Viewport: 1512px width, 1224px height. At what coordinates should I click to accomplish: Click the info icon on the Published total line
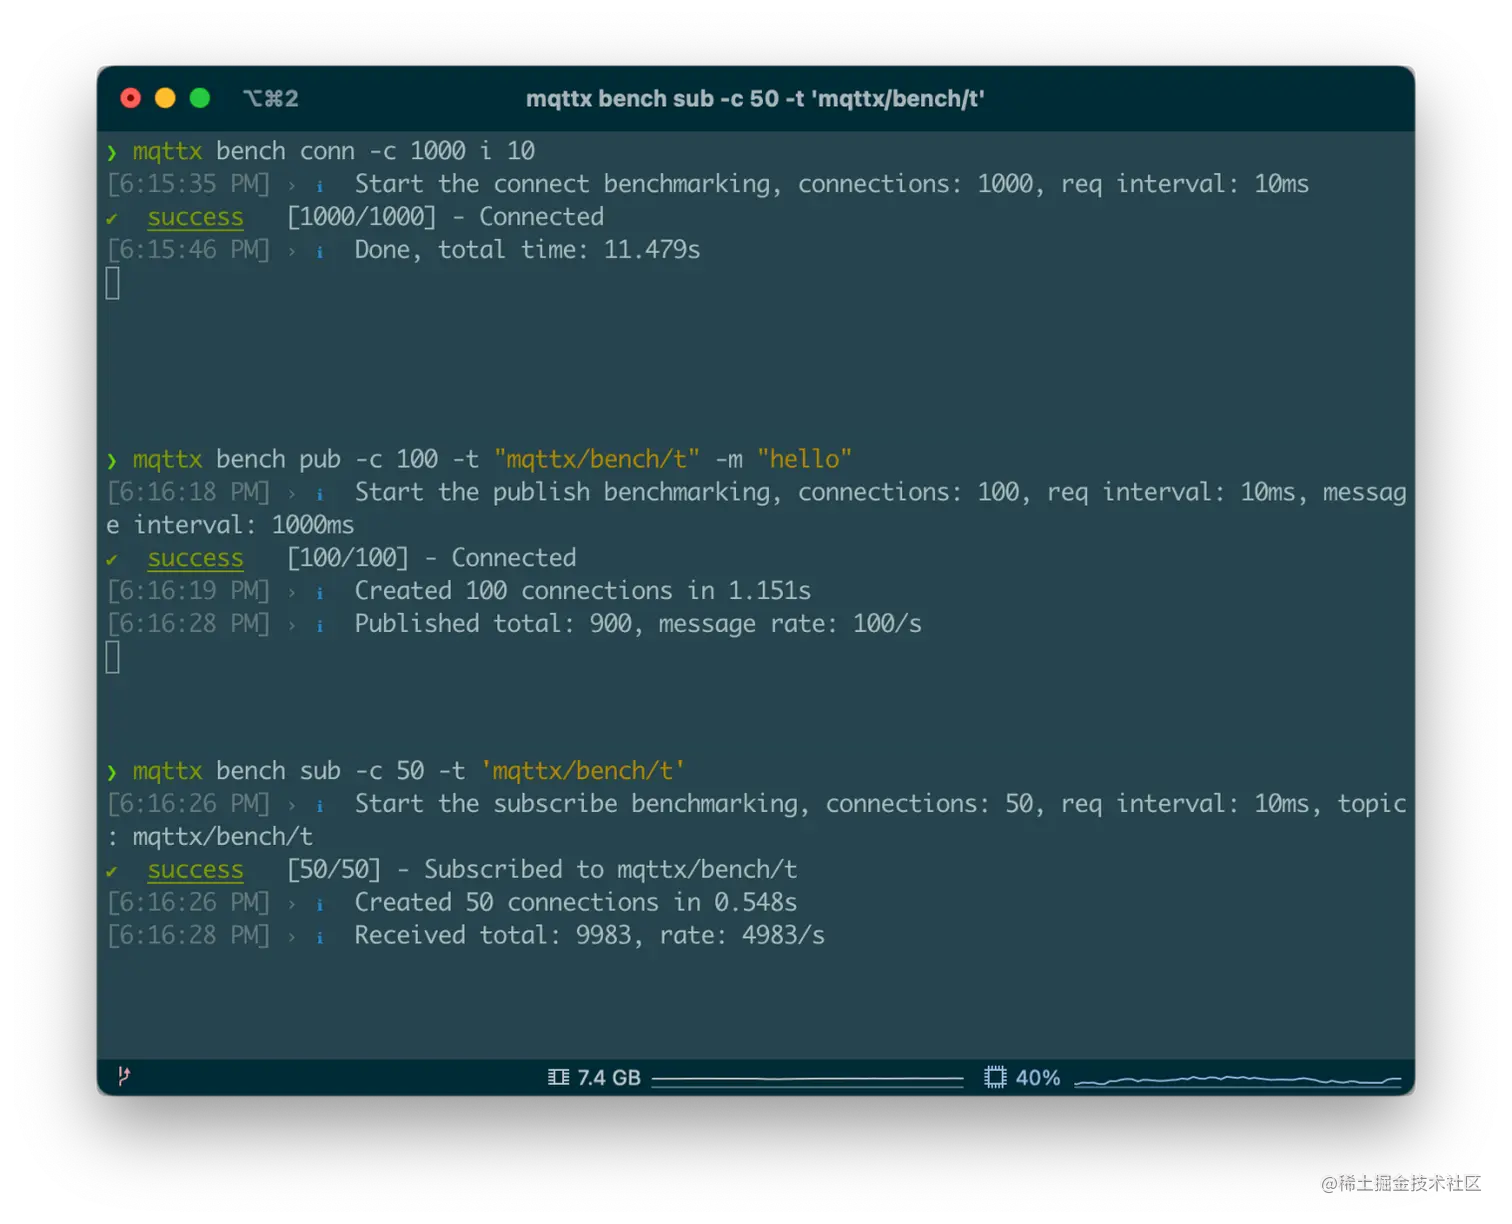319,623
